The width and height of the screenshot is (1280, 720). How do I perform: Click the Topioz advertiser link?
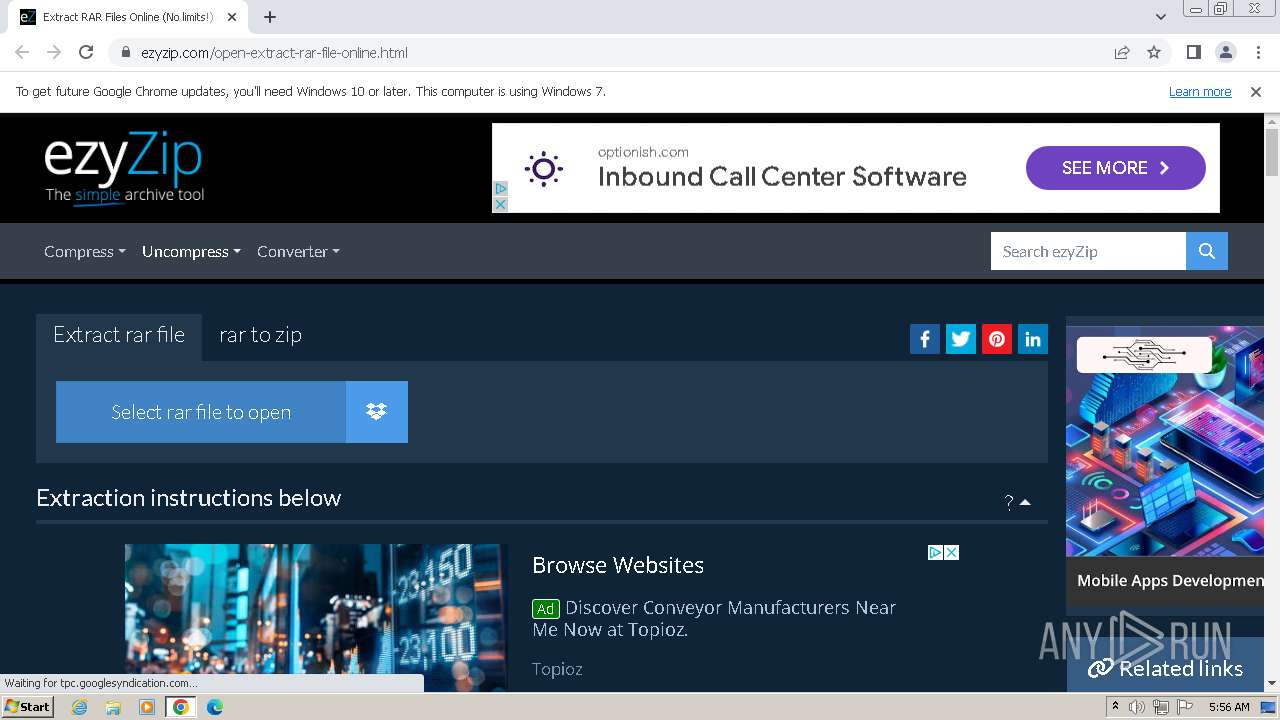point(557,669)
